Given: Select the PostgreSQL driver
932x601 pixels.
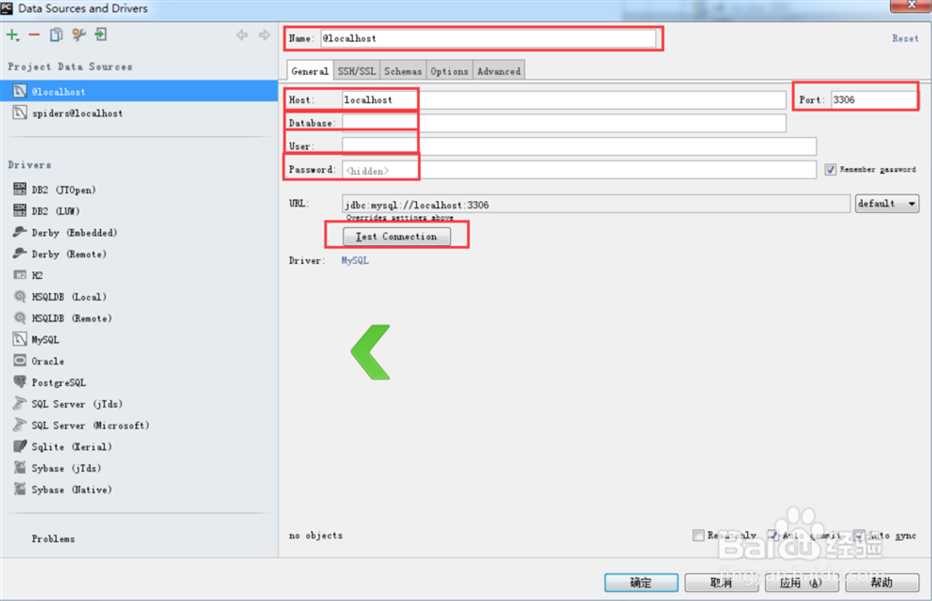Looking at the screenshot, I should [x=58, y=382].
